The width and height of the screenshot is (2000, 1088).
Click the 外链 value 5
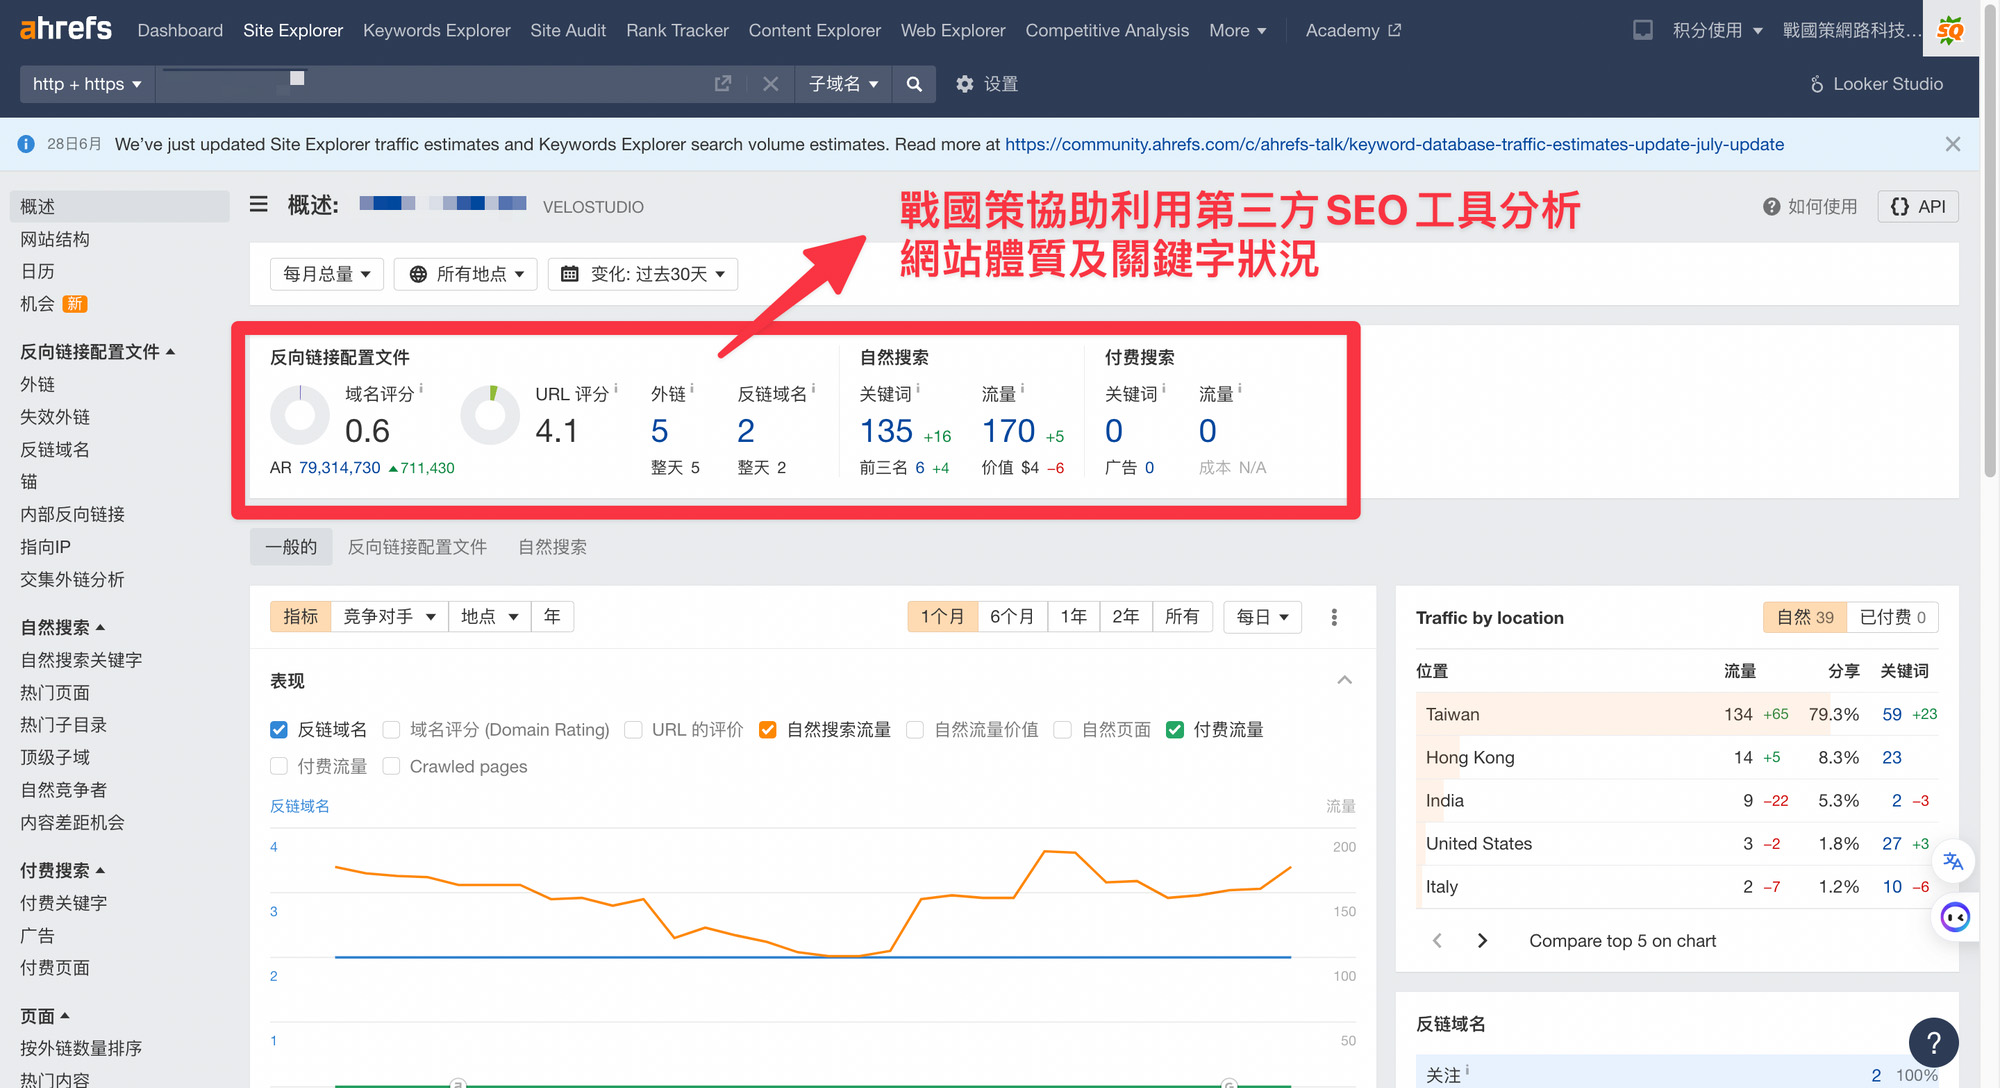[x=659, y=431]
